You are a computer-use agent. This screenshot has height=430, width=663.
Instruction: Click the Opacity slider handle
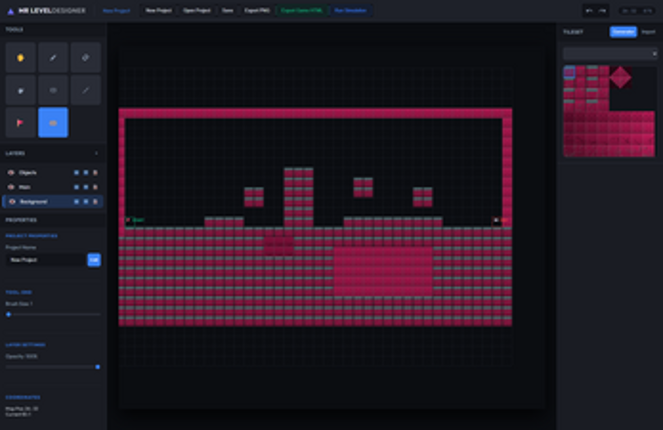click(98, 367)
